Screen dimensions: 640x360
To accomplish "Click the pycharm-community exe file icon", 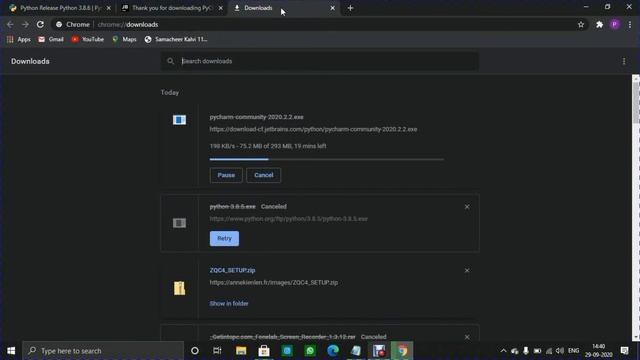I will point(179,120).
